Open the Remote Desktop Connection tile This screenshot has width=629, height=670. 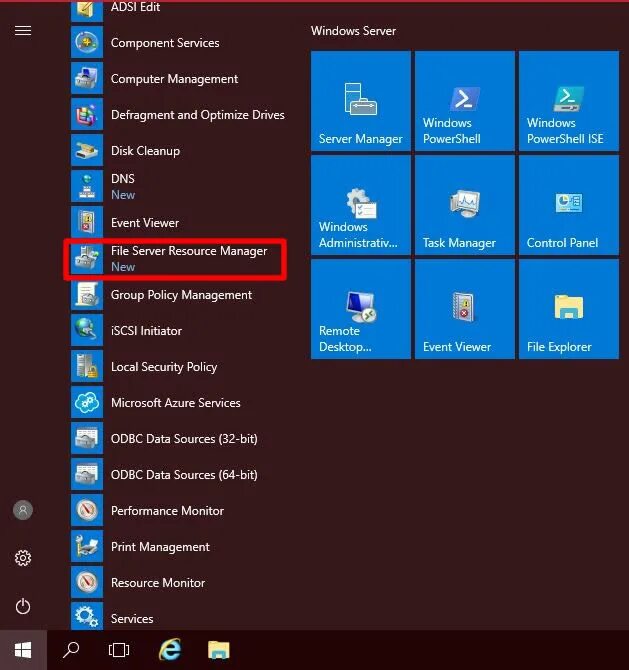361,309
